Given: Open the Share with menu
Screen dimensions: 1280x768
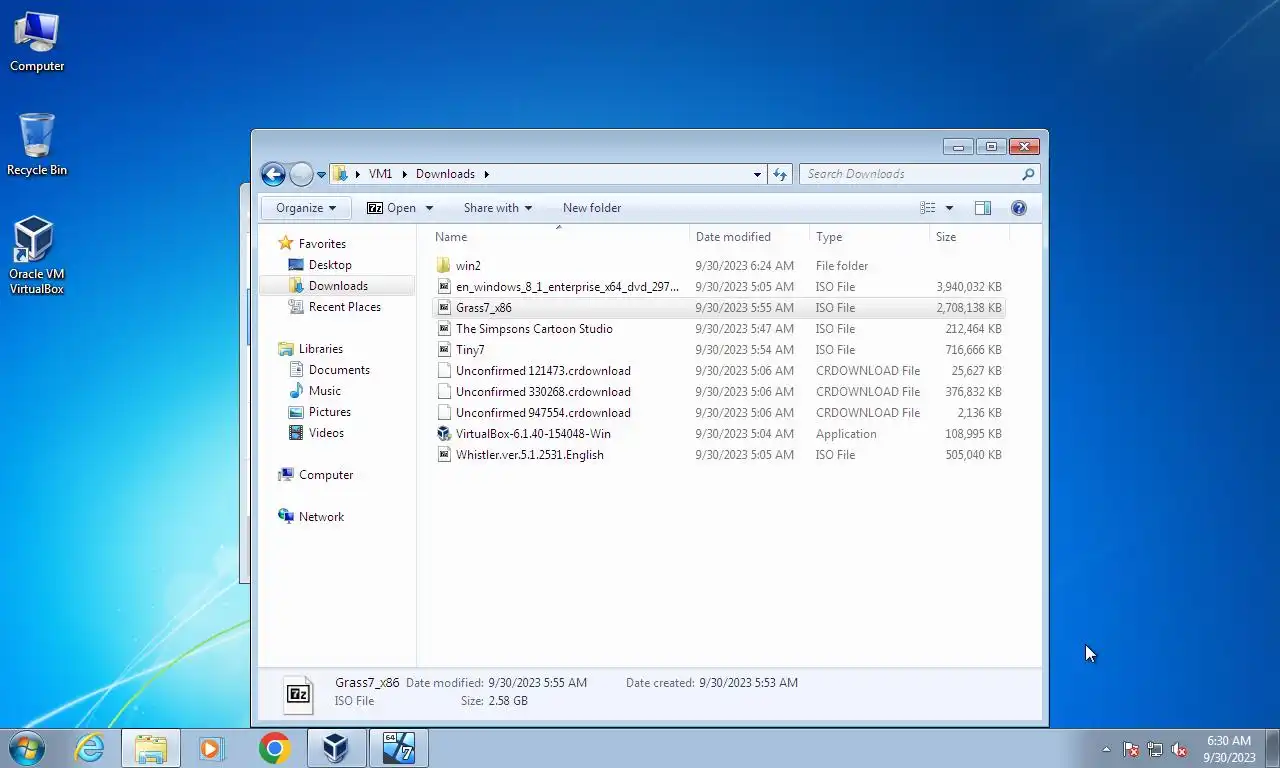Looking at the screenshot, I should 498,208.
